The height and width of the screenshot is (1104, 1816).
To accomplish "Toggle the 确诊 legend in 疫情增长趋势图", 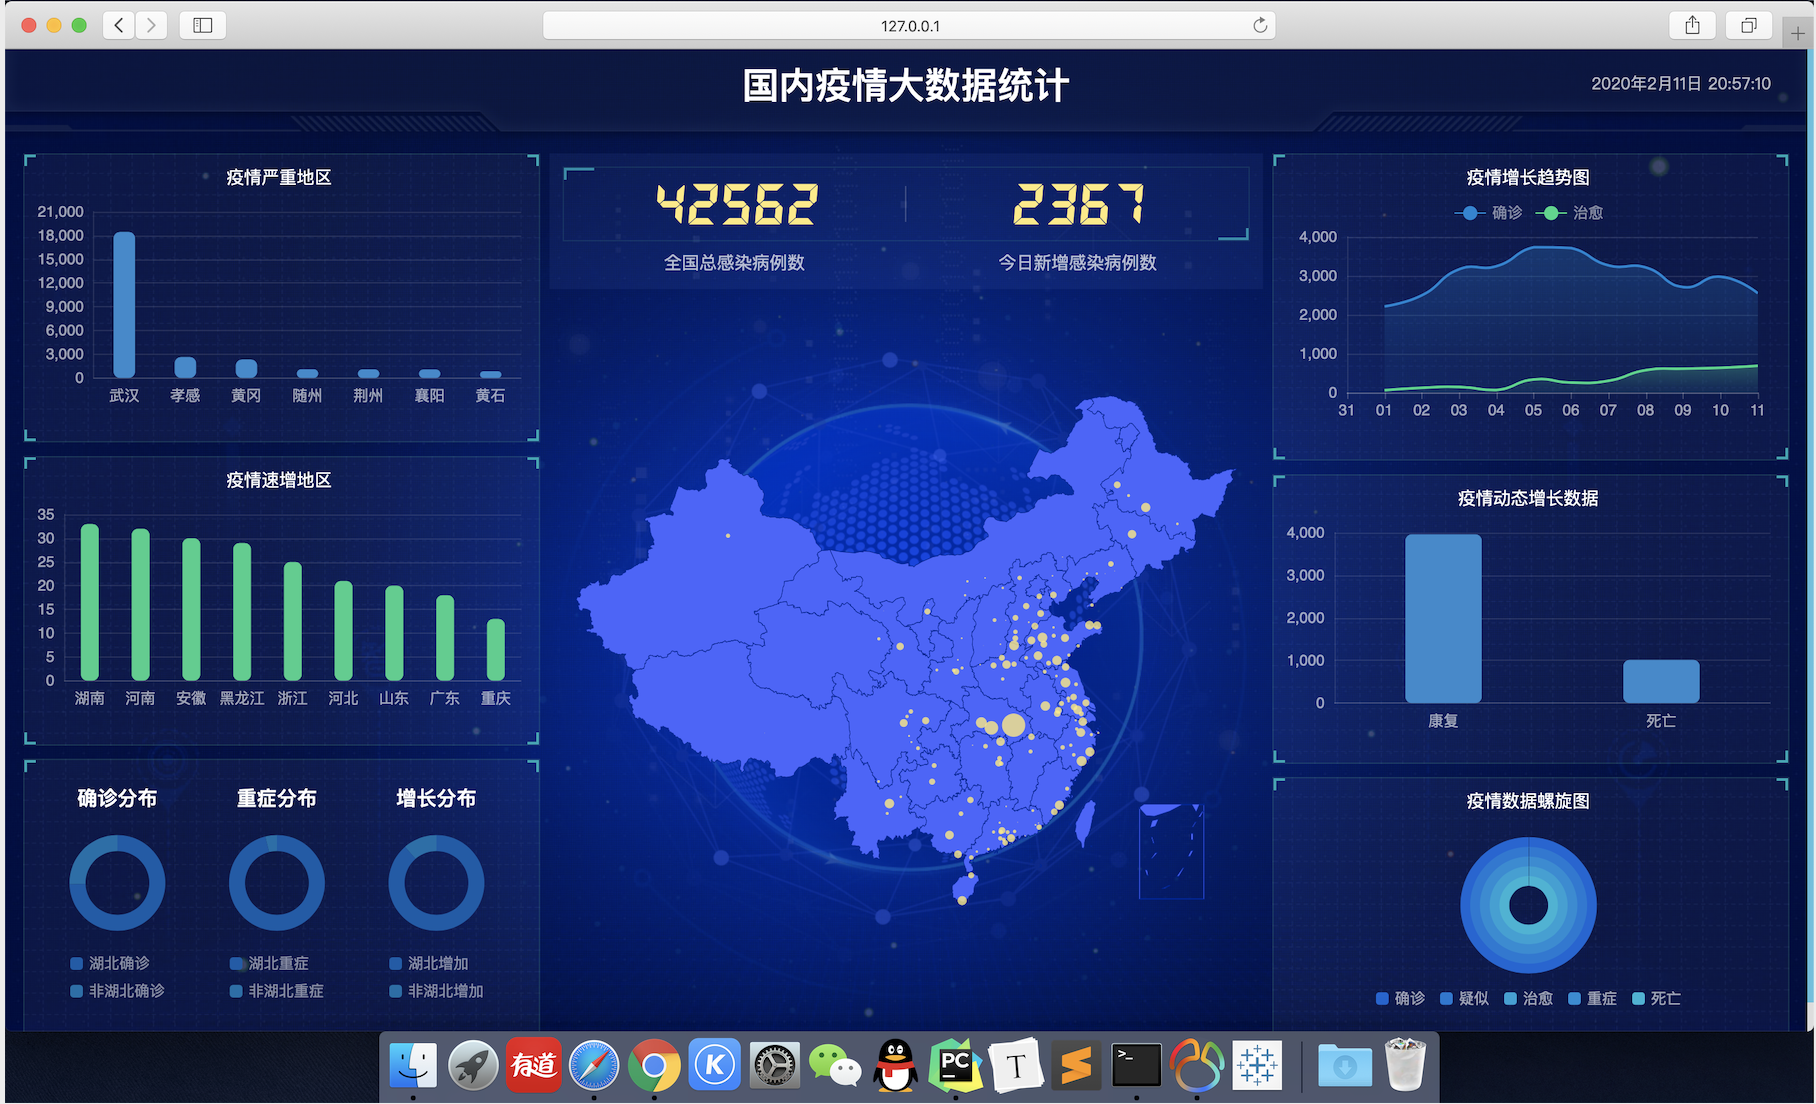I will (1490, 212).
